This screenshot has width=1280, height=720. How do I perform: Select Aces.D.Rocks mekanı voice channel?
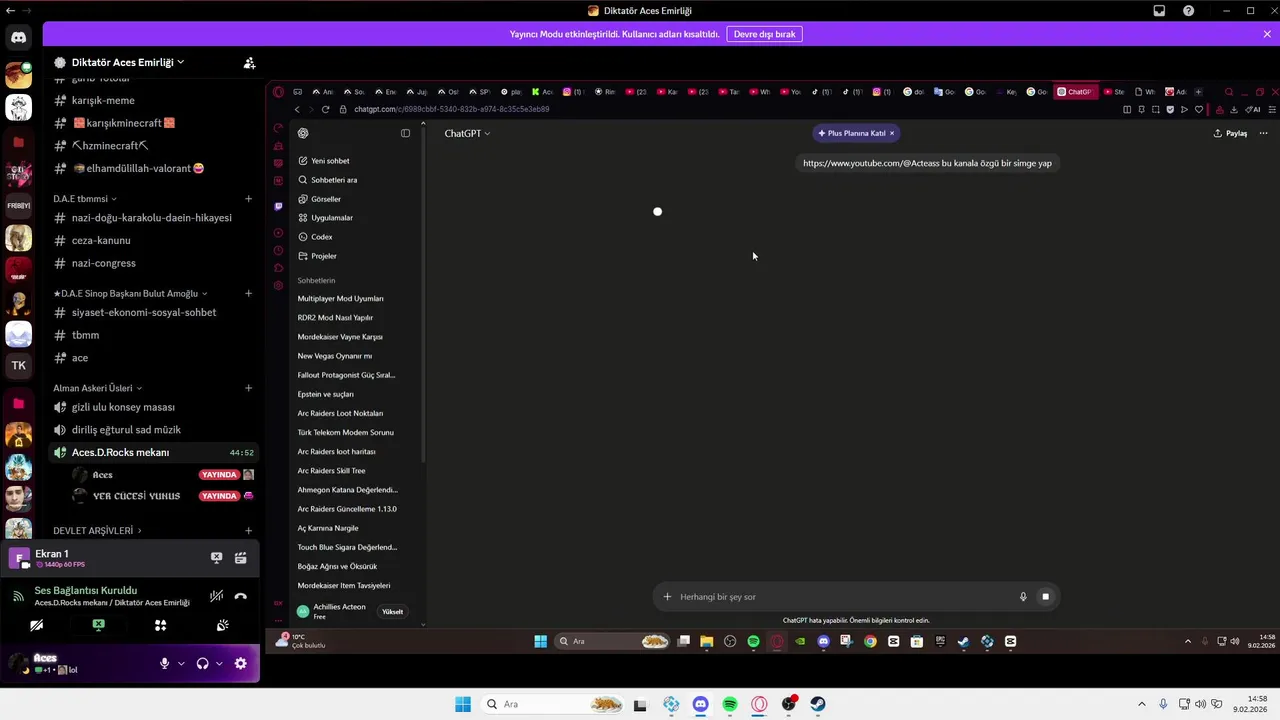click(x=154, y=452)
